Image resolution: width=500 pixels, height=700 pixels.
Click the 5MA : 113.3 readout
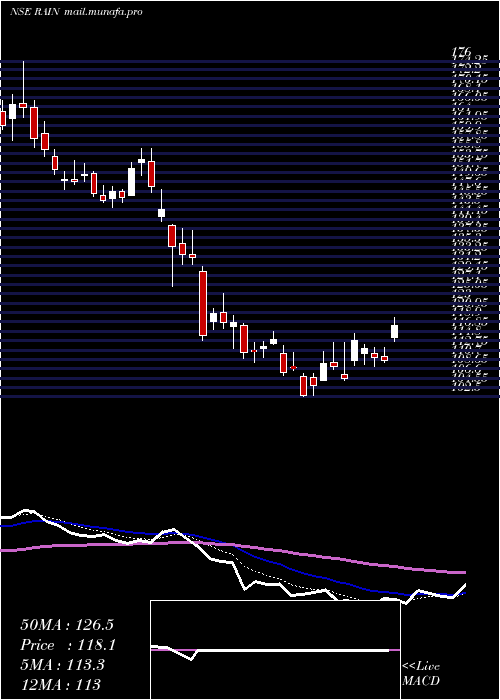pos(62,665)
